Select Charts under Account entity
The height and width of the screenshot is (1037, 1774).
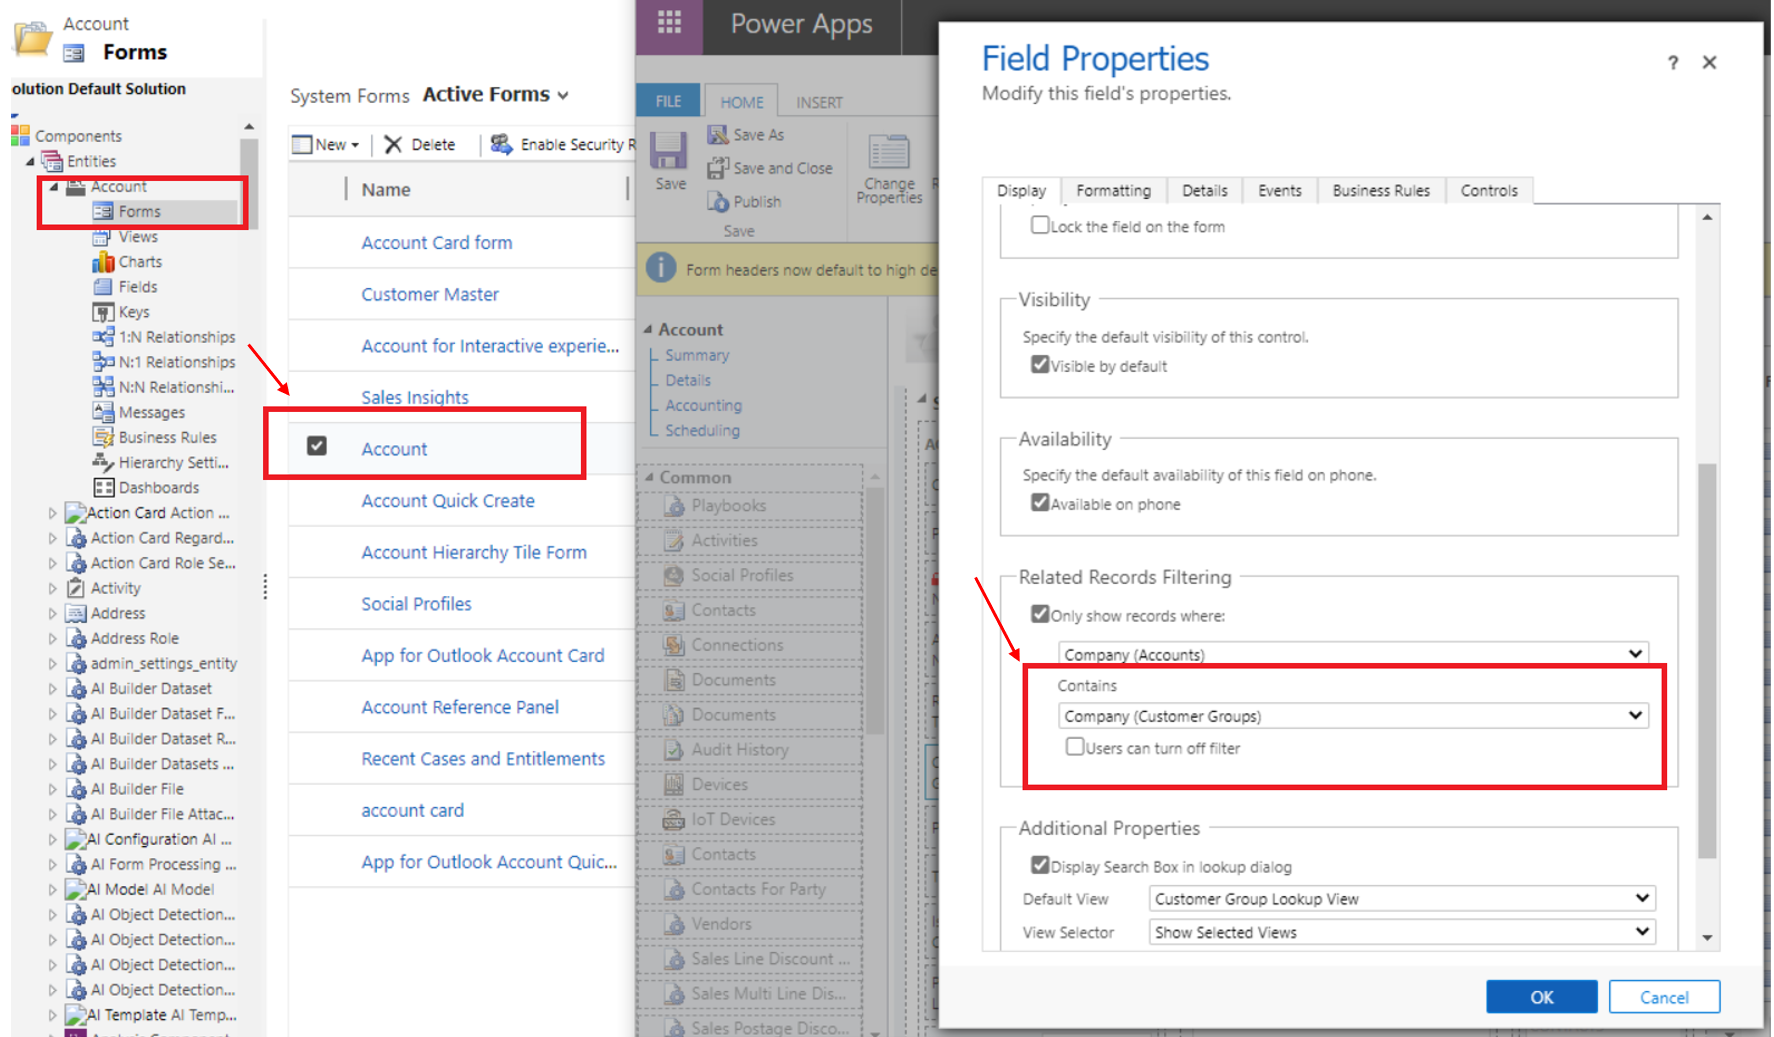point(140,261)
